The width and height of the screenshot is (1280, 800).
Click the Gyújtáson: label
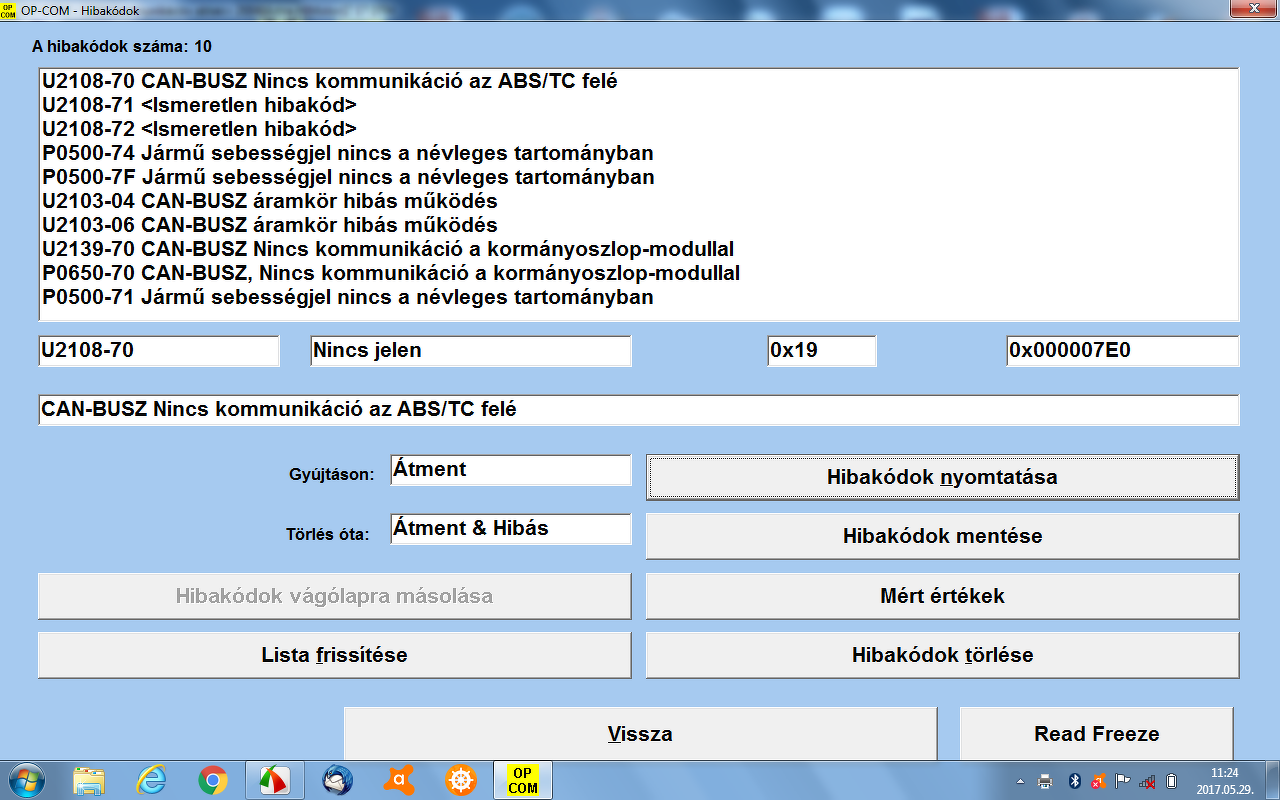point(332,474)
